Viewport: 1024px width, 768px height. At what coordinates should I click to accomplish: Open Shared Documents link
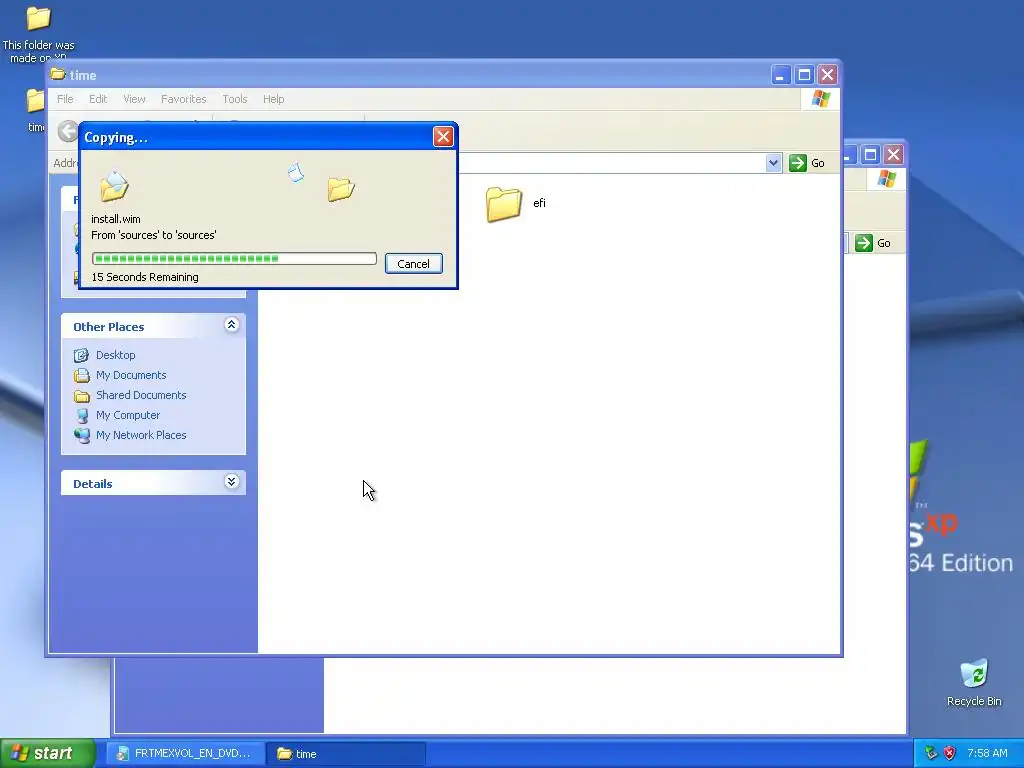141,395
